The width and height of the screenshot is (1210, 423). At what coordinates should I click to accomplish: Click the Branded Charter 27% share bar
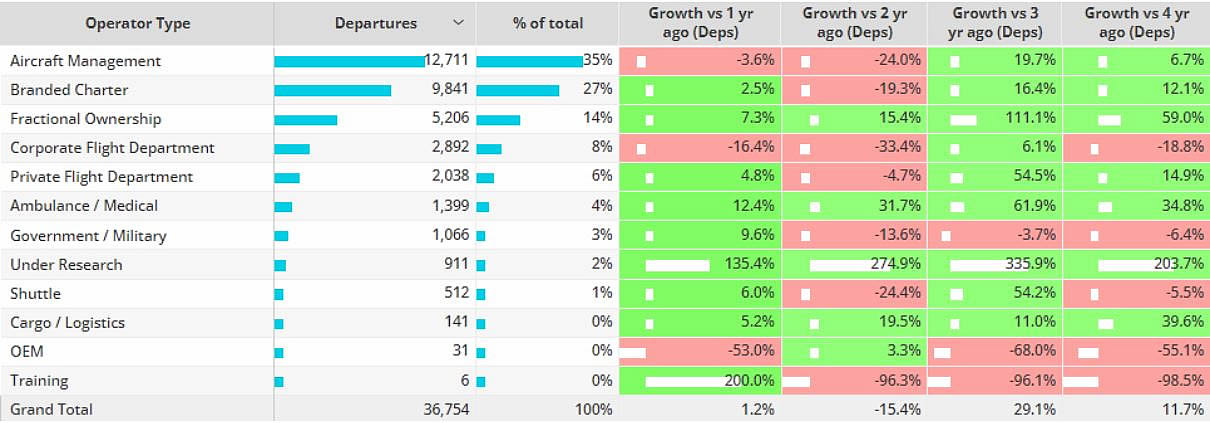(518, 90)
